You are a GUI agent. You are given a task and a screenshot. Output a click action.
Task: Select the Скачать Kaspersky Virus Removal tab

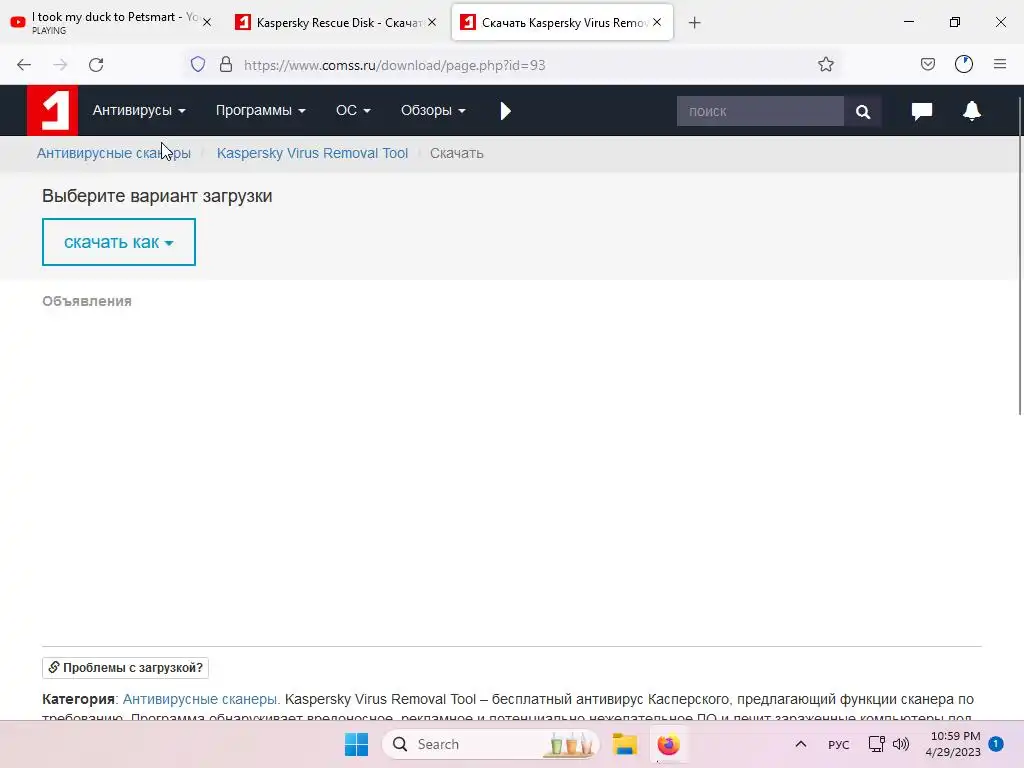pos(562,22)
